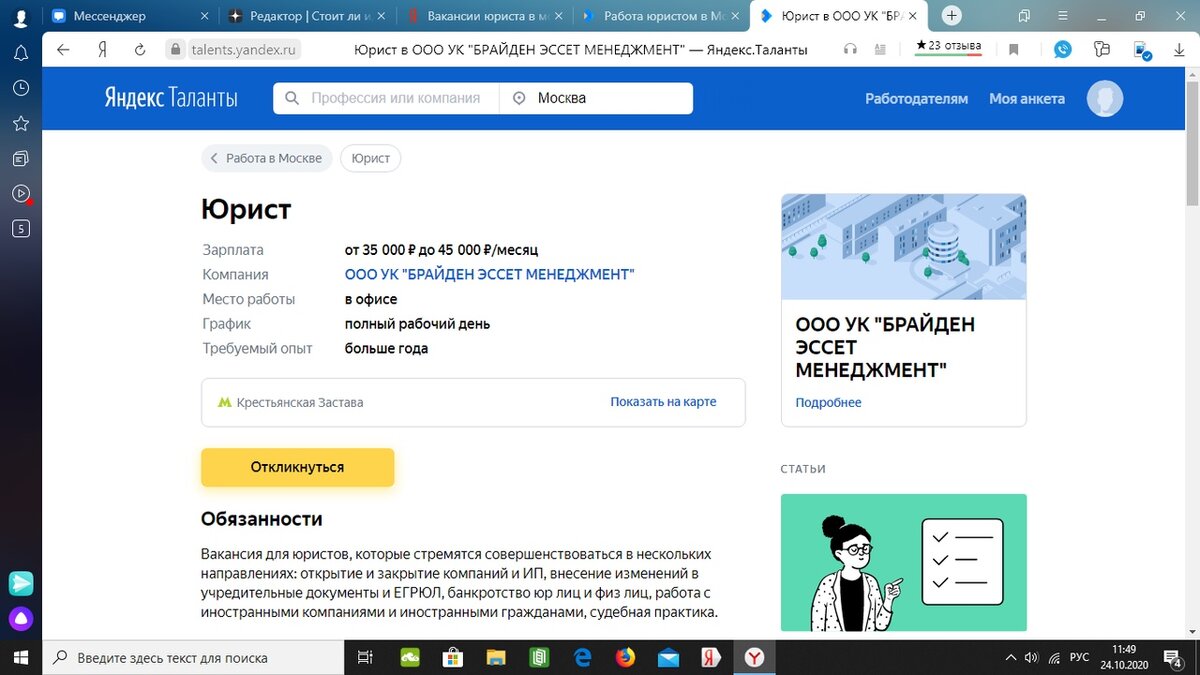Expand hidden tray icons with the chevron

coord(1010,657)
